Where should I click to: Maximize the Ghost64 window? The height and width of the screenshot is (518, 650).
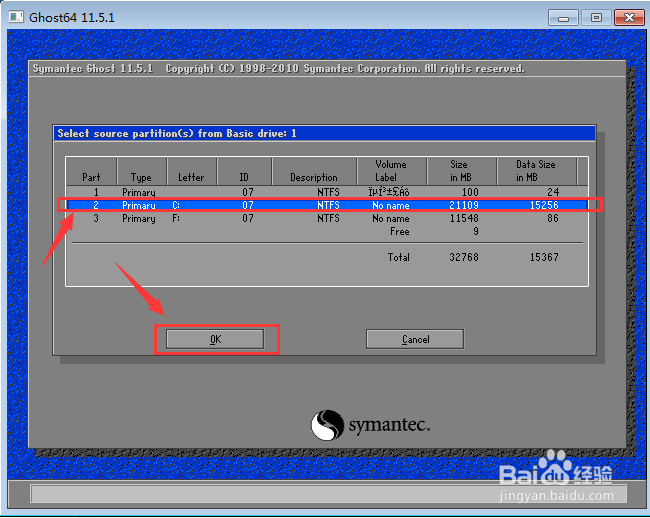(596, 18)
